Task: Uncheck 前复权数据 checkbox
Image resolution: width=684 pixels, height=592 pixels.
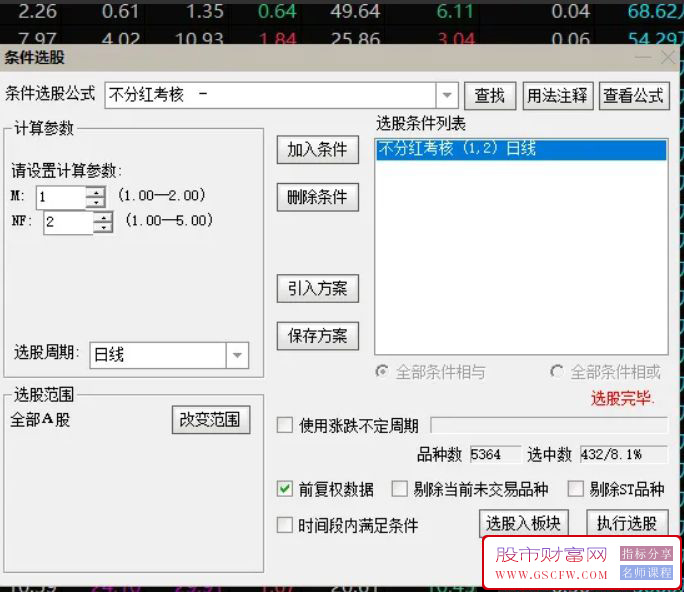Action: 285,489
